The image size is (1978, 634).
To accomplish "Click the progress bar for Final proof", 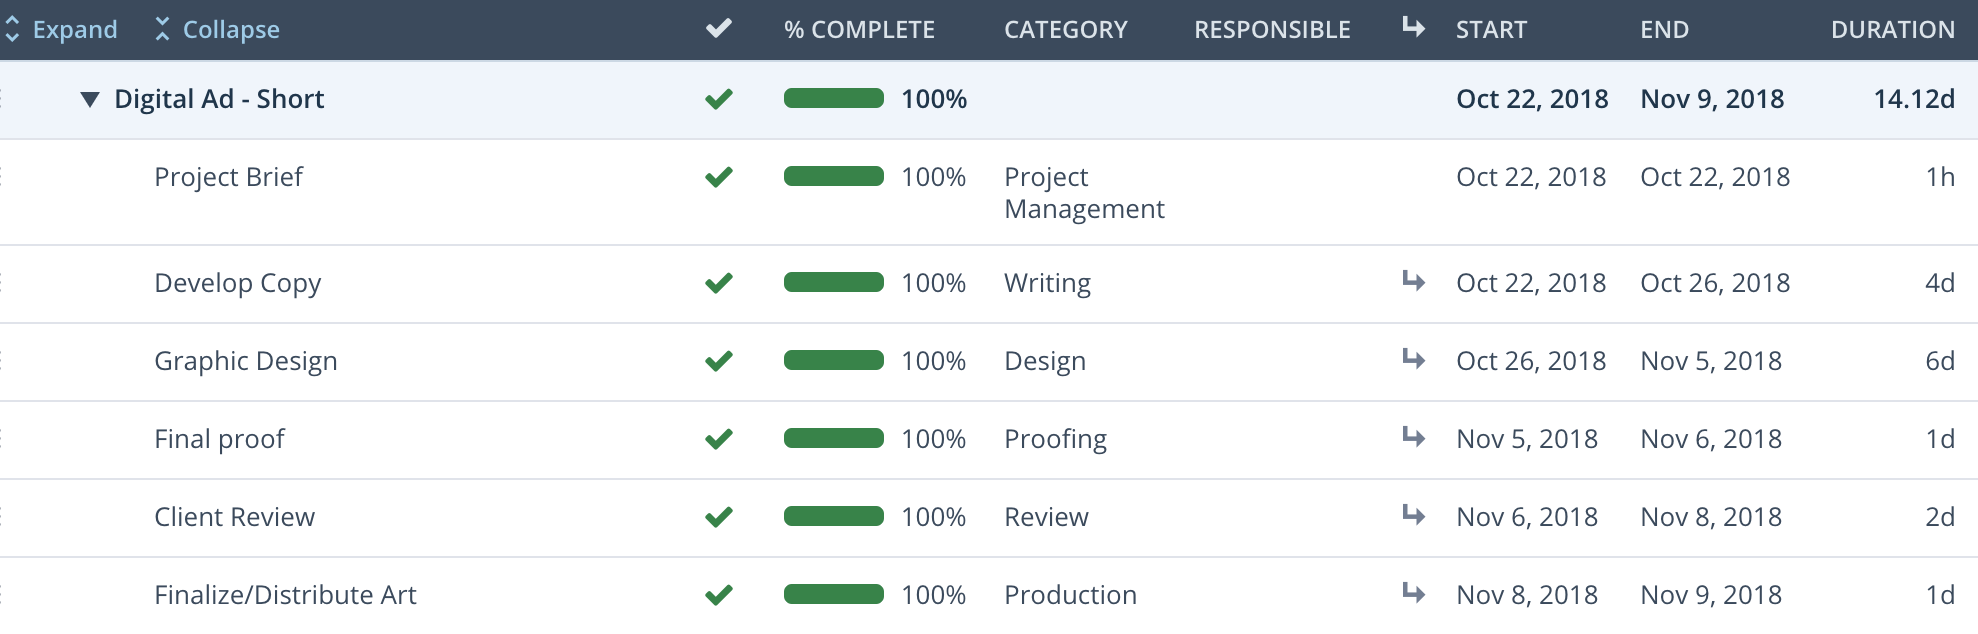I will (834, 438).
